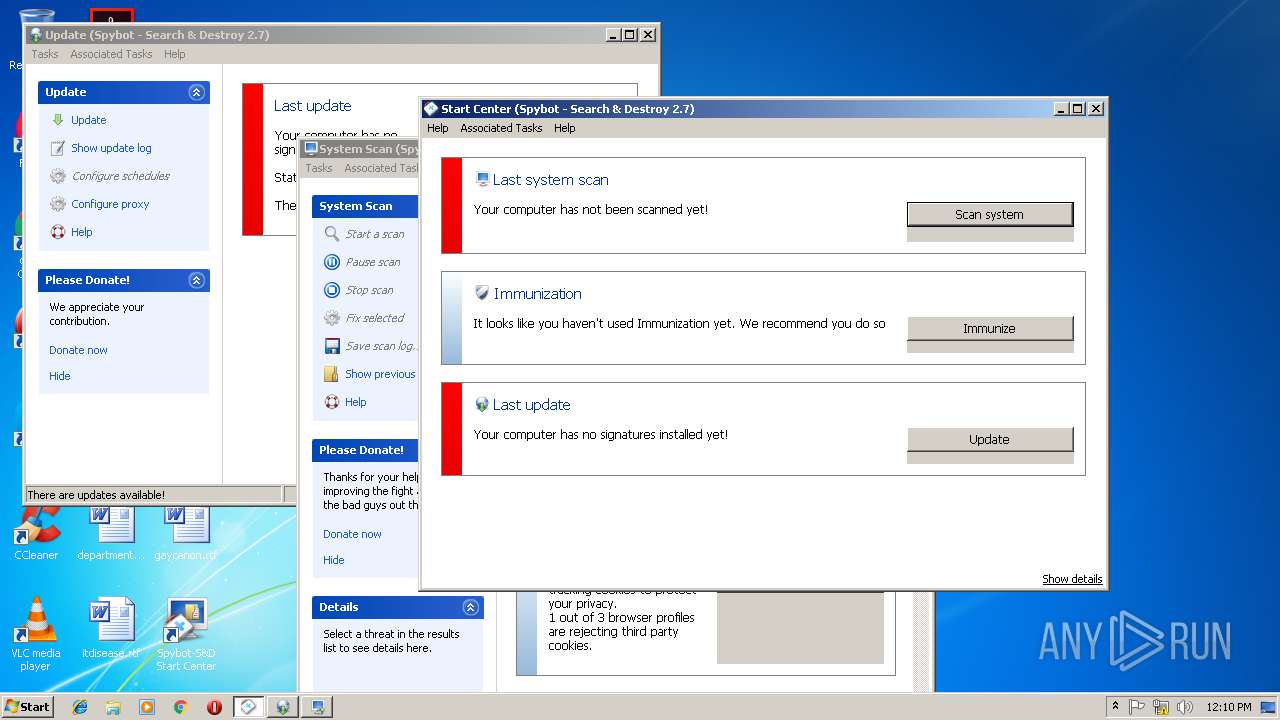Click Action Center flag tray icon
1280x720 pixels.
point(1138,707)
